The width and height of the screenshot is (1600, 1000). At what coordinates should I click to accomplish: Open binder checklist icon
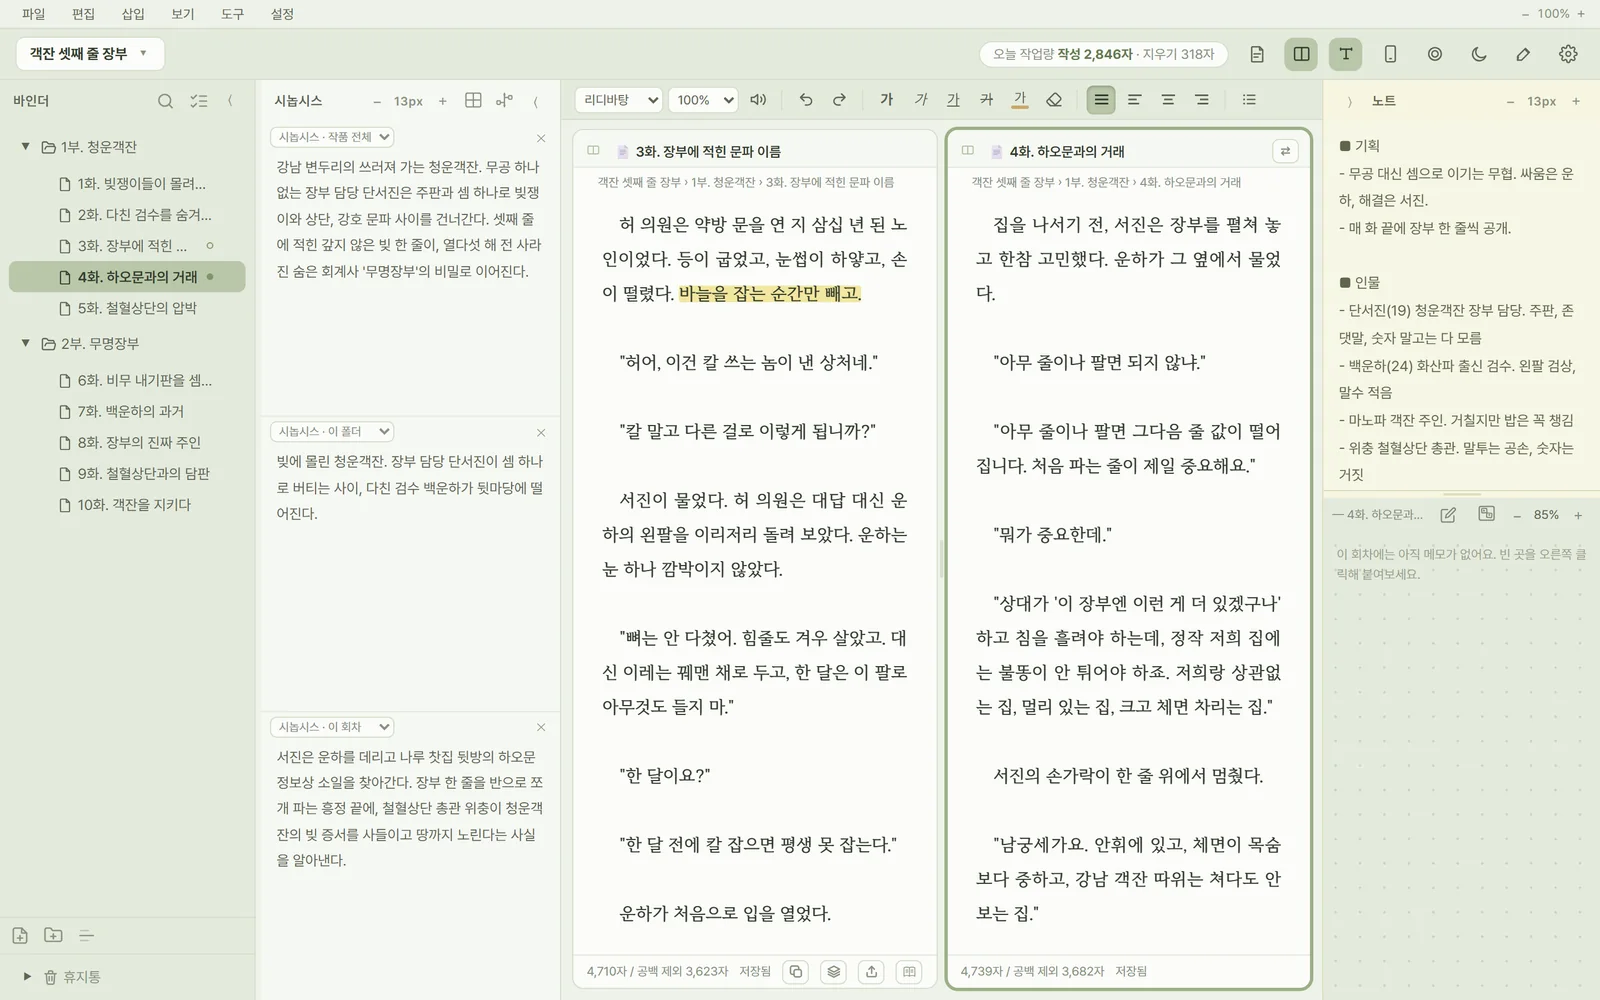coord(199,101)
